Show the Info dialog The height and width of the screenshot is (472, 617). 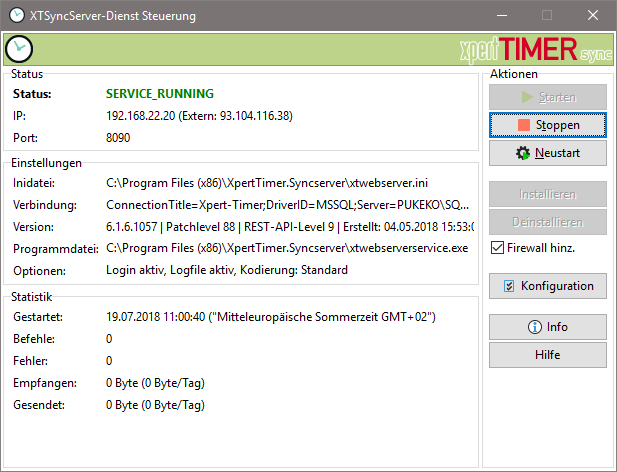point(547,327)
